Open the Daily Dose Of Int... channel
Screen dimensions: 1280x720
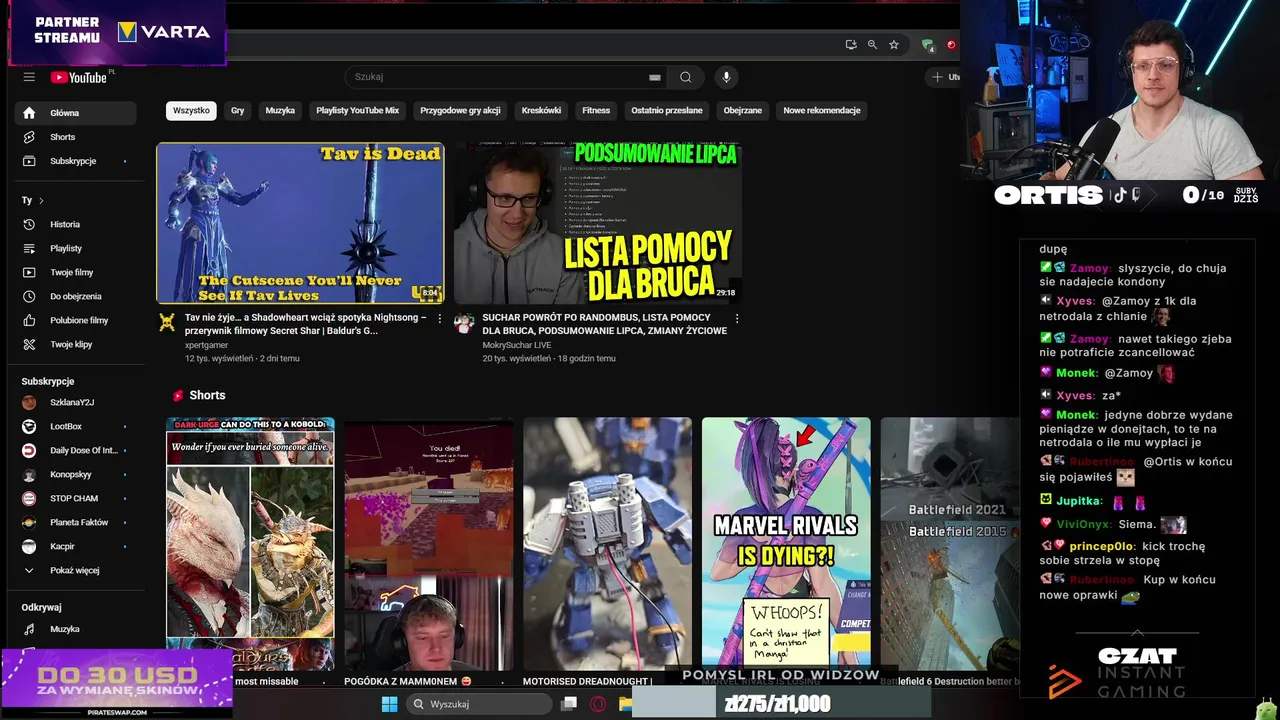click(x=75, y=450)
